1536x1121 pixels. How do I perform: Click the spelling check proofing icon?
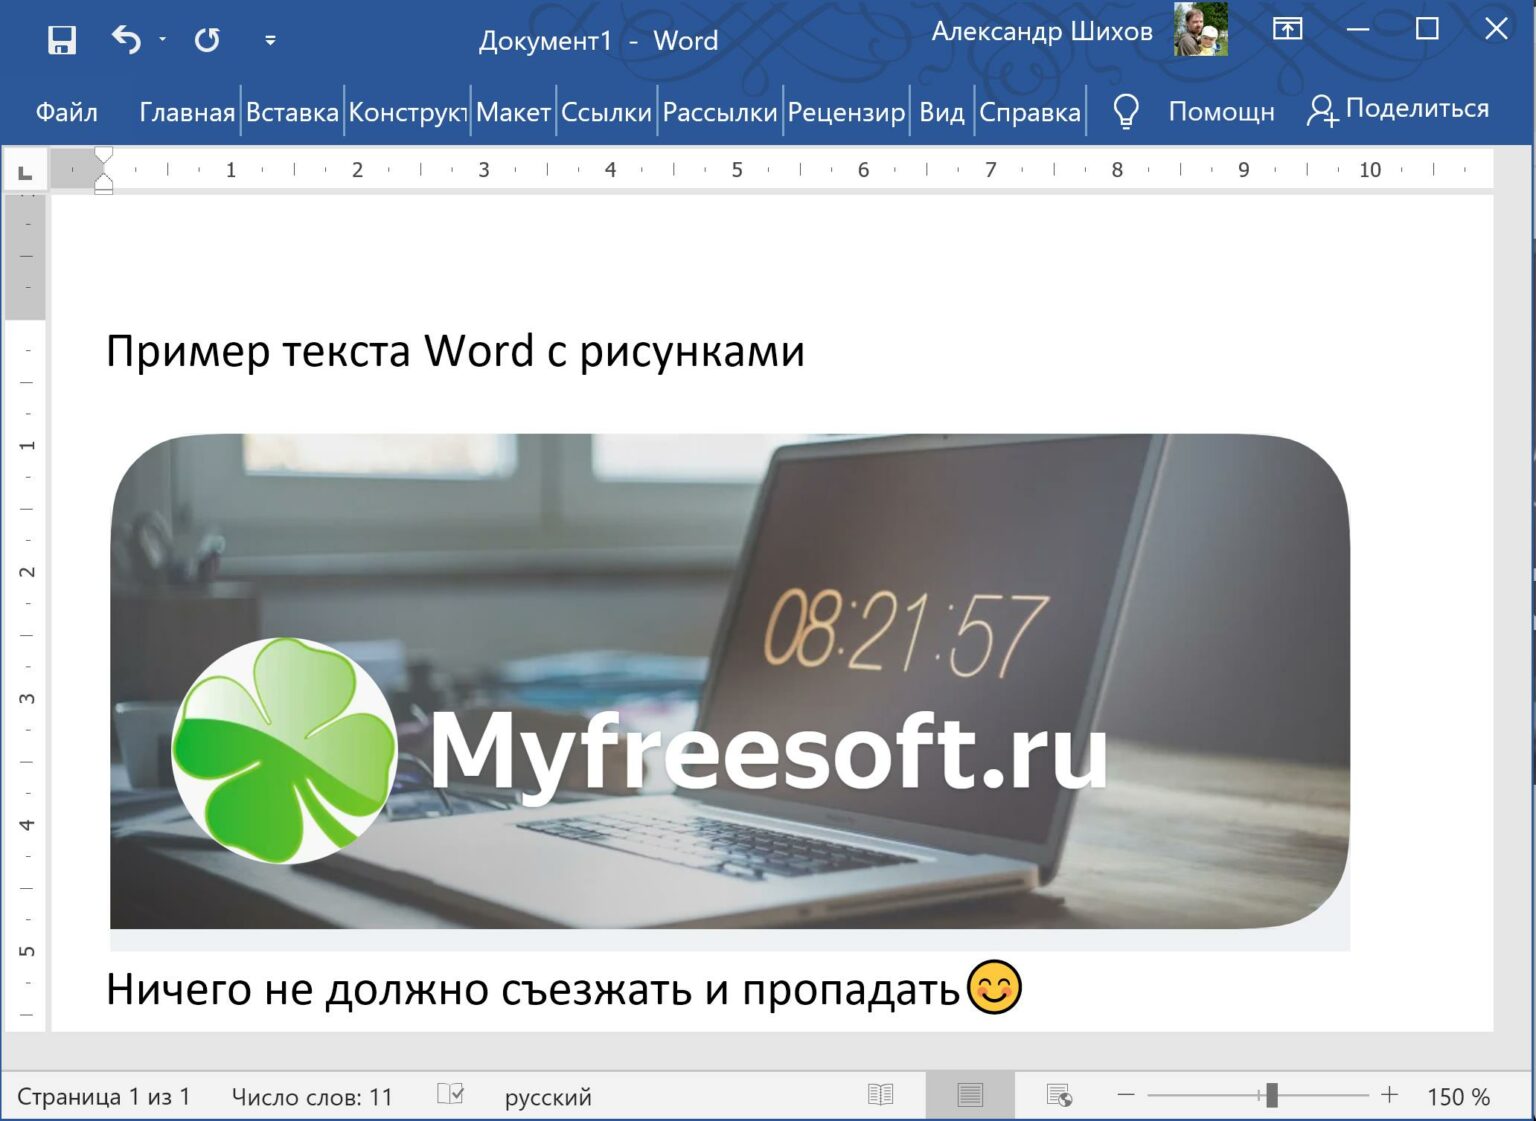click(451, 1095)
